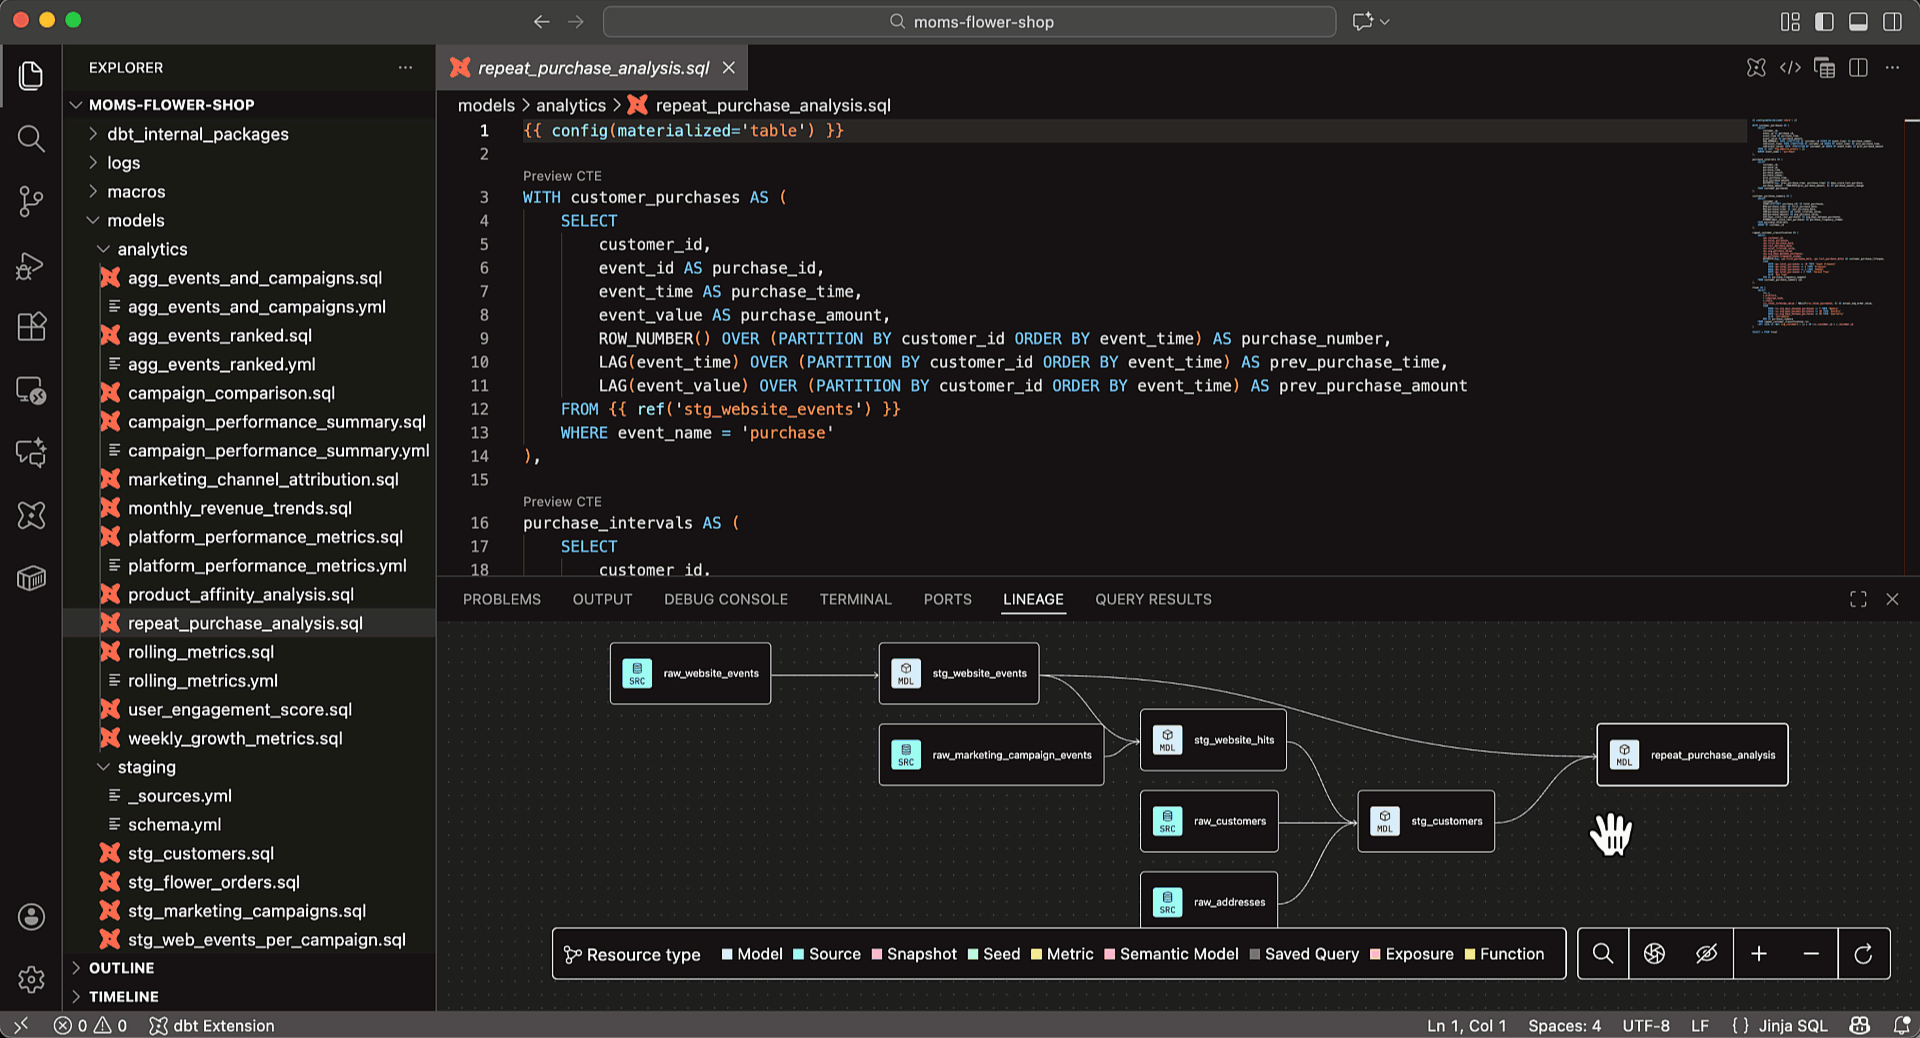Refresh the lineage graph
Image resolution: width=1920 pixels, height=1038 pixels.
tap(1863, 954)
